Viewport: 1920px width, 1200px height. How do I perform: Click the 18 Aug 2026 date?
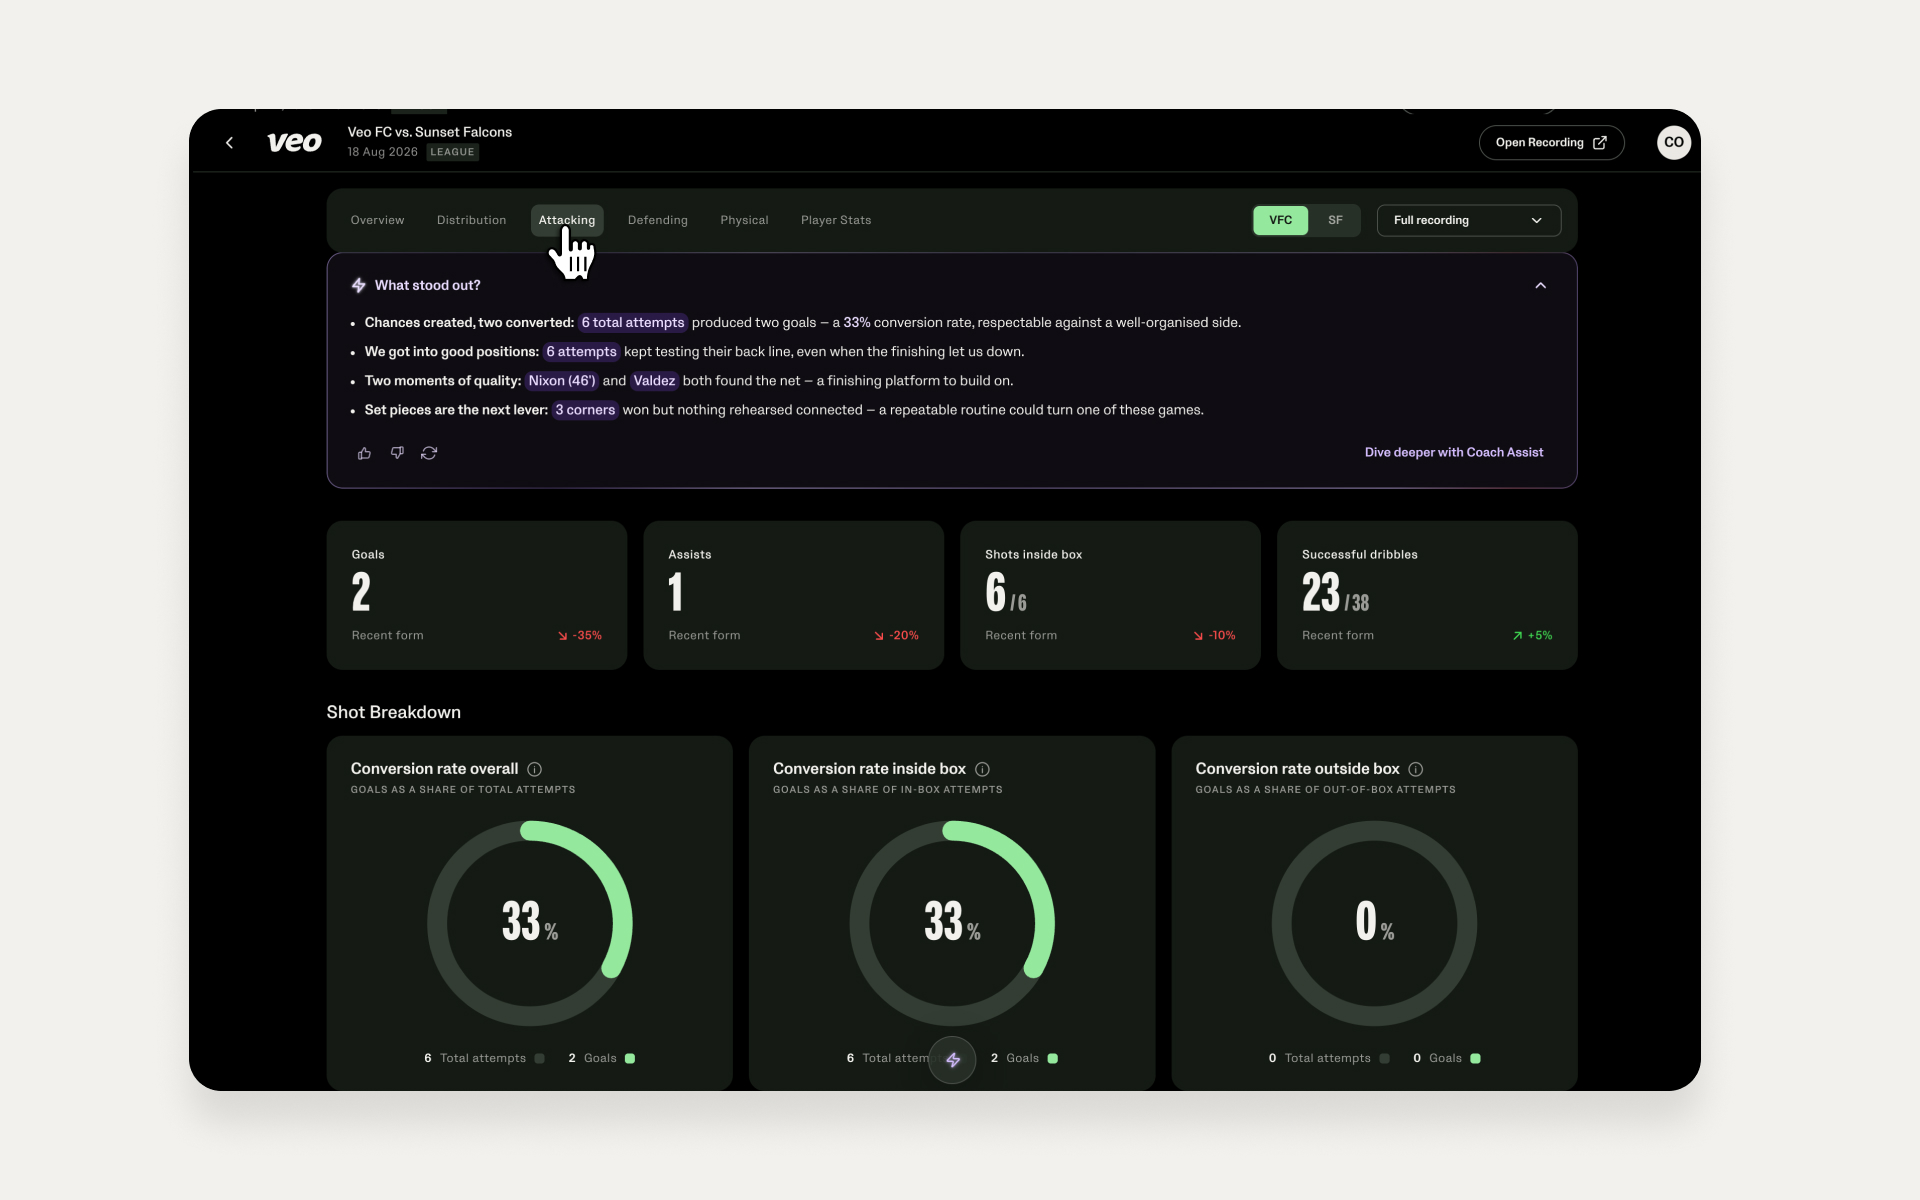pyautogui.click(x=382, y=152)
